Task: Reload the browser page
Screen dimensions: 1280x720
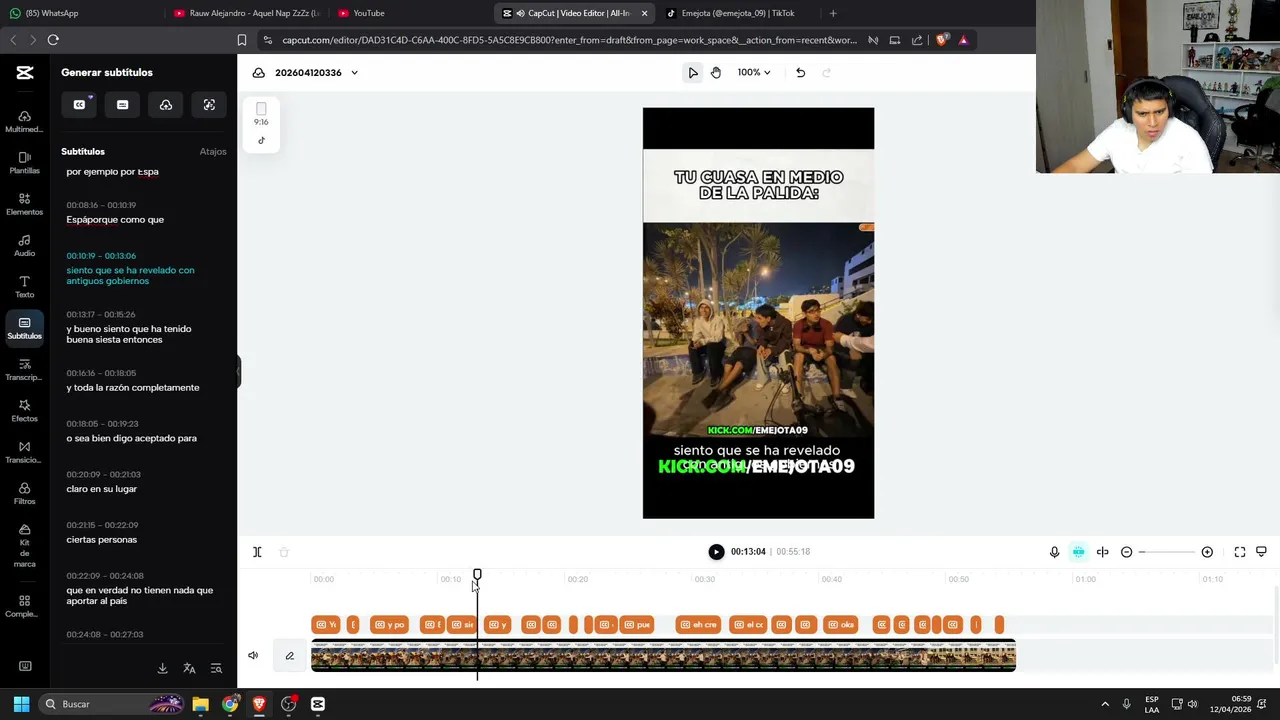Action: 53,40
